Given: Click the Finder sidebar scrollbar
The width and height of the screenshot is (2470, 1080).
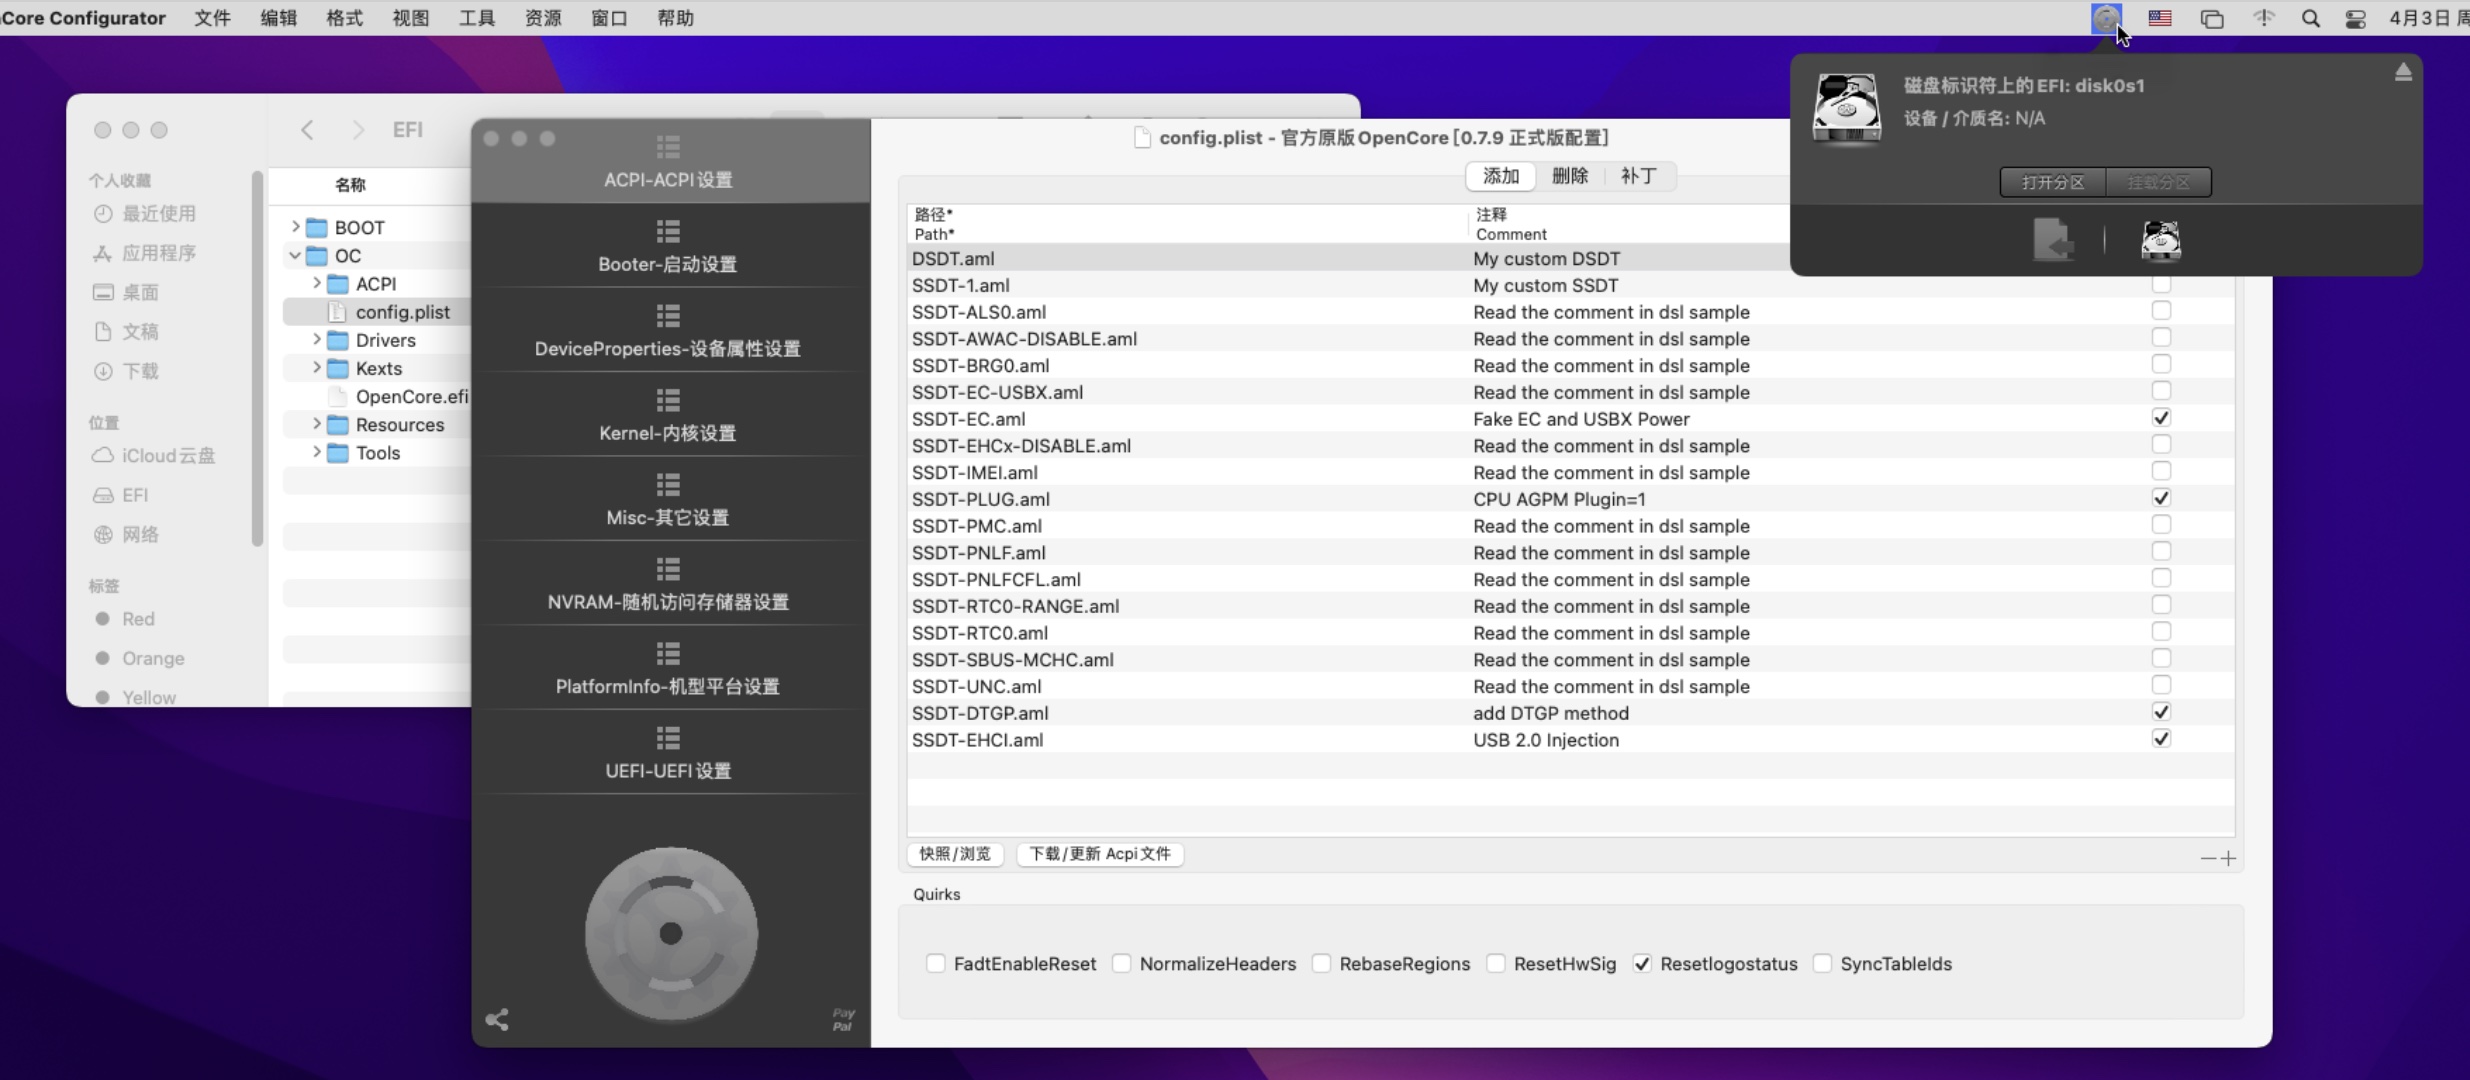Looking at the screenshot, I should pos(257,360).
